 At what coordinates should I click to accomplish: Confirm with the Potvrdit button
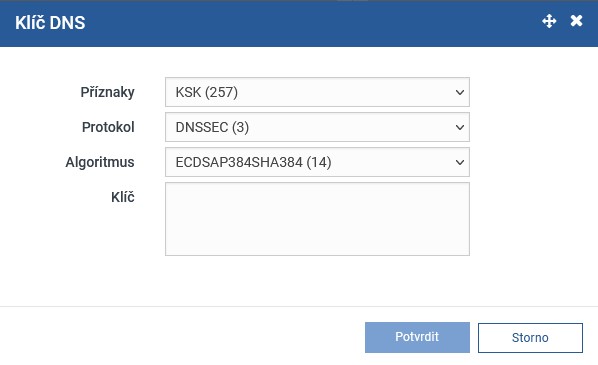pyautogui.click(x=417, y=337)
